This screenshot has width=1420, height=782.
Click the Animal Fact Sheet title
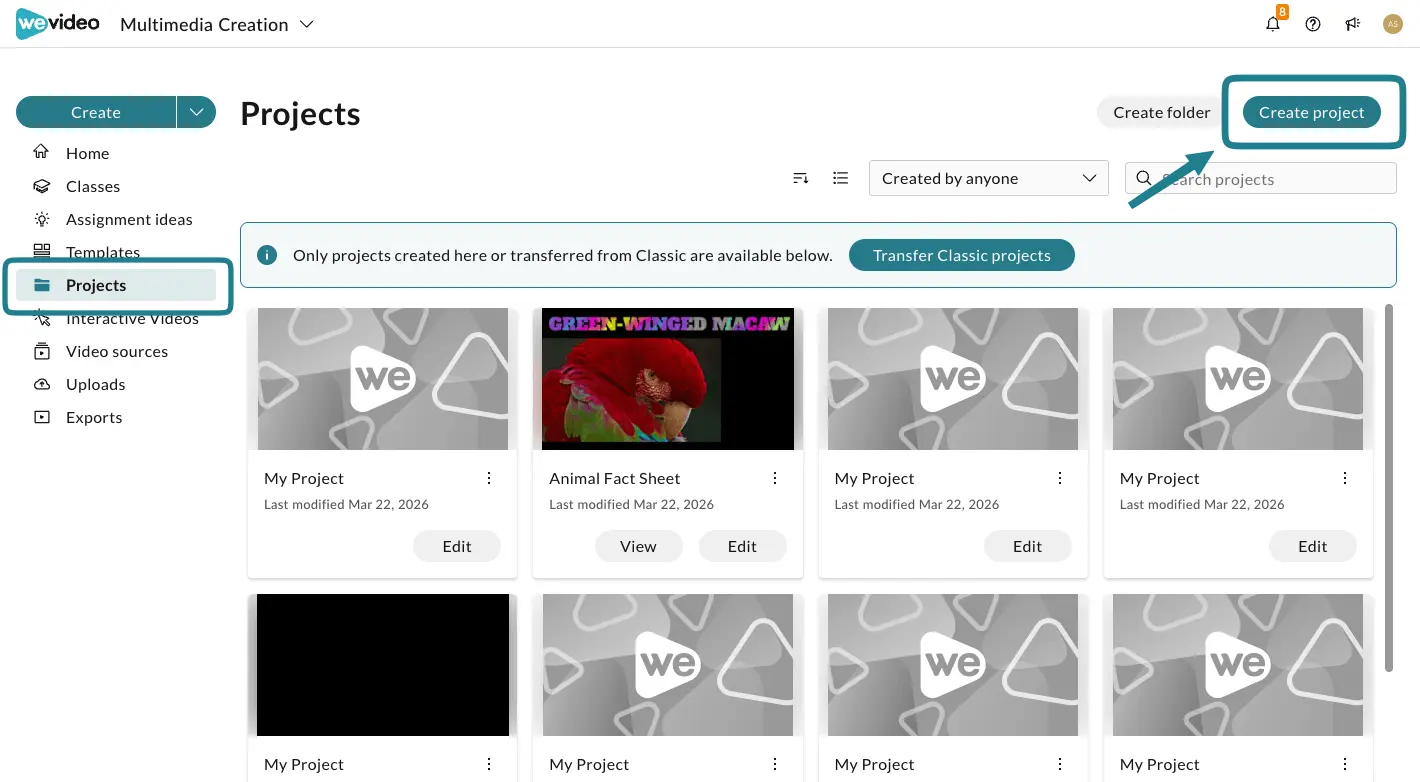coord(615,478)
